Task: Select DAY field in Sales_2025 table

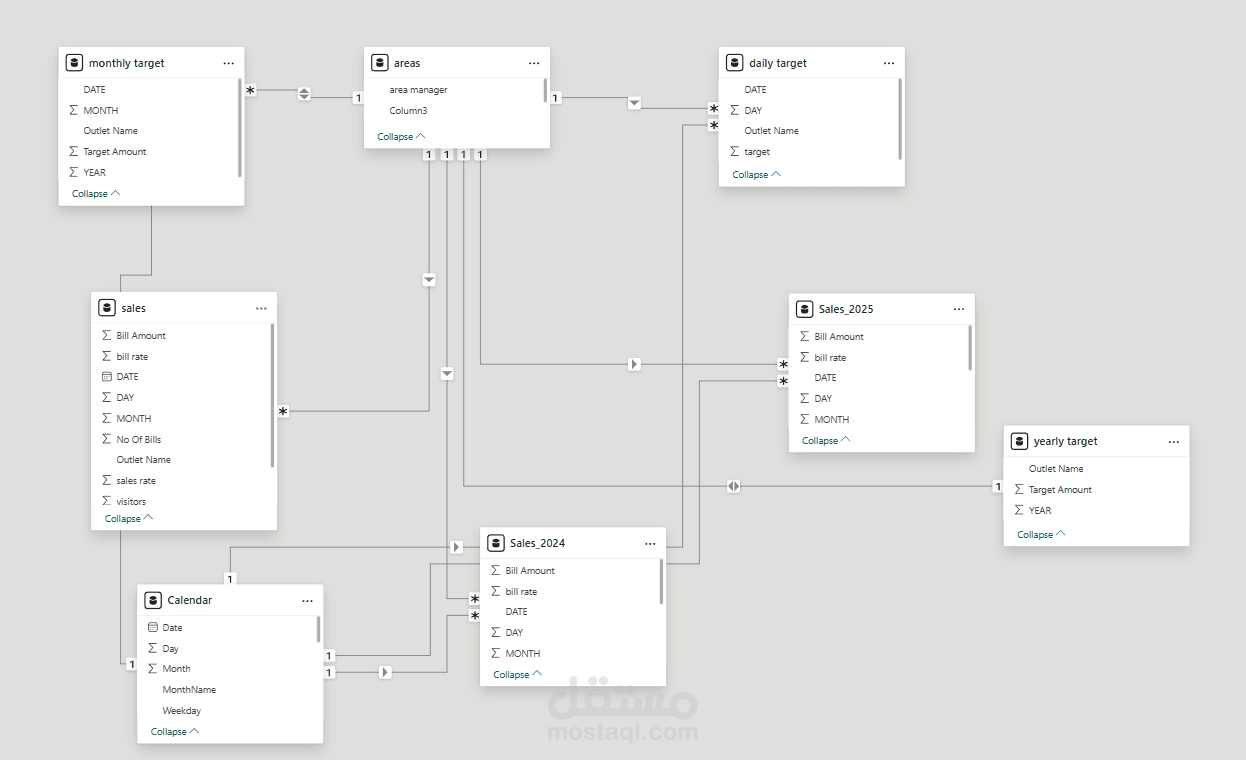Action: [x=823, y=399]
